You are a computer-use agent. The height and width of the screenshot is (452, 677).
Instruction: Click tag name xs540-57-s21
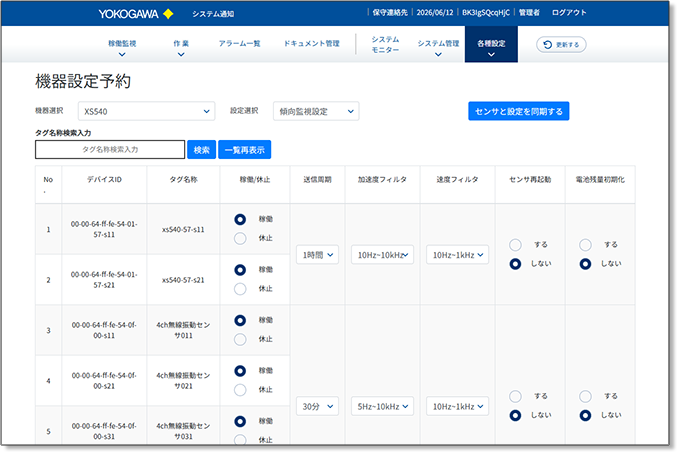(x=183, y=280)
